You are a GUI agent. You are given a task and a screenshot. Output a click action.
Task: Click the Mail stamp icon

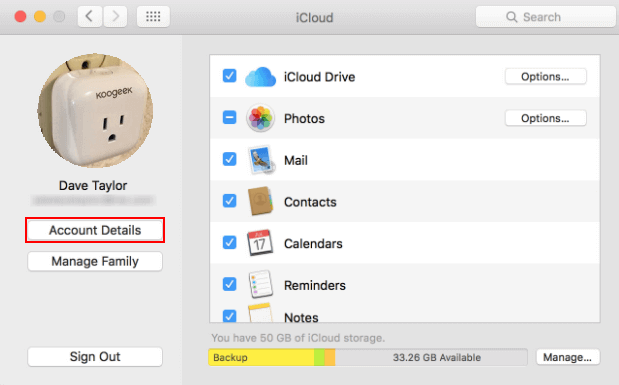click(x=261, y=160)
